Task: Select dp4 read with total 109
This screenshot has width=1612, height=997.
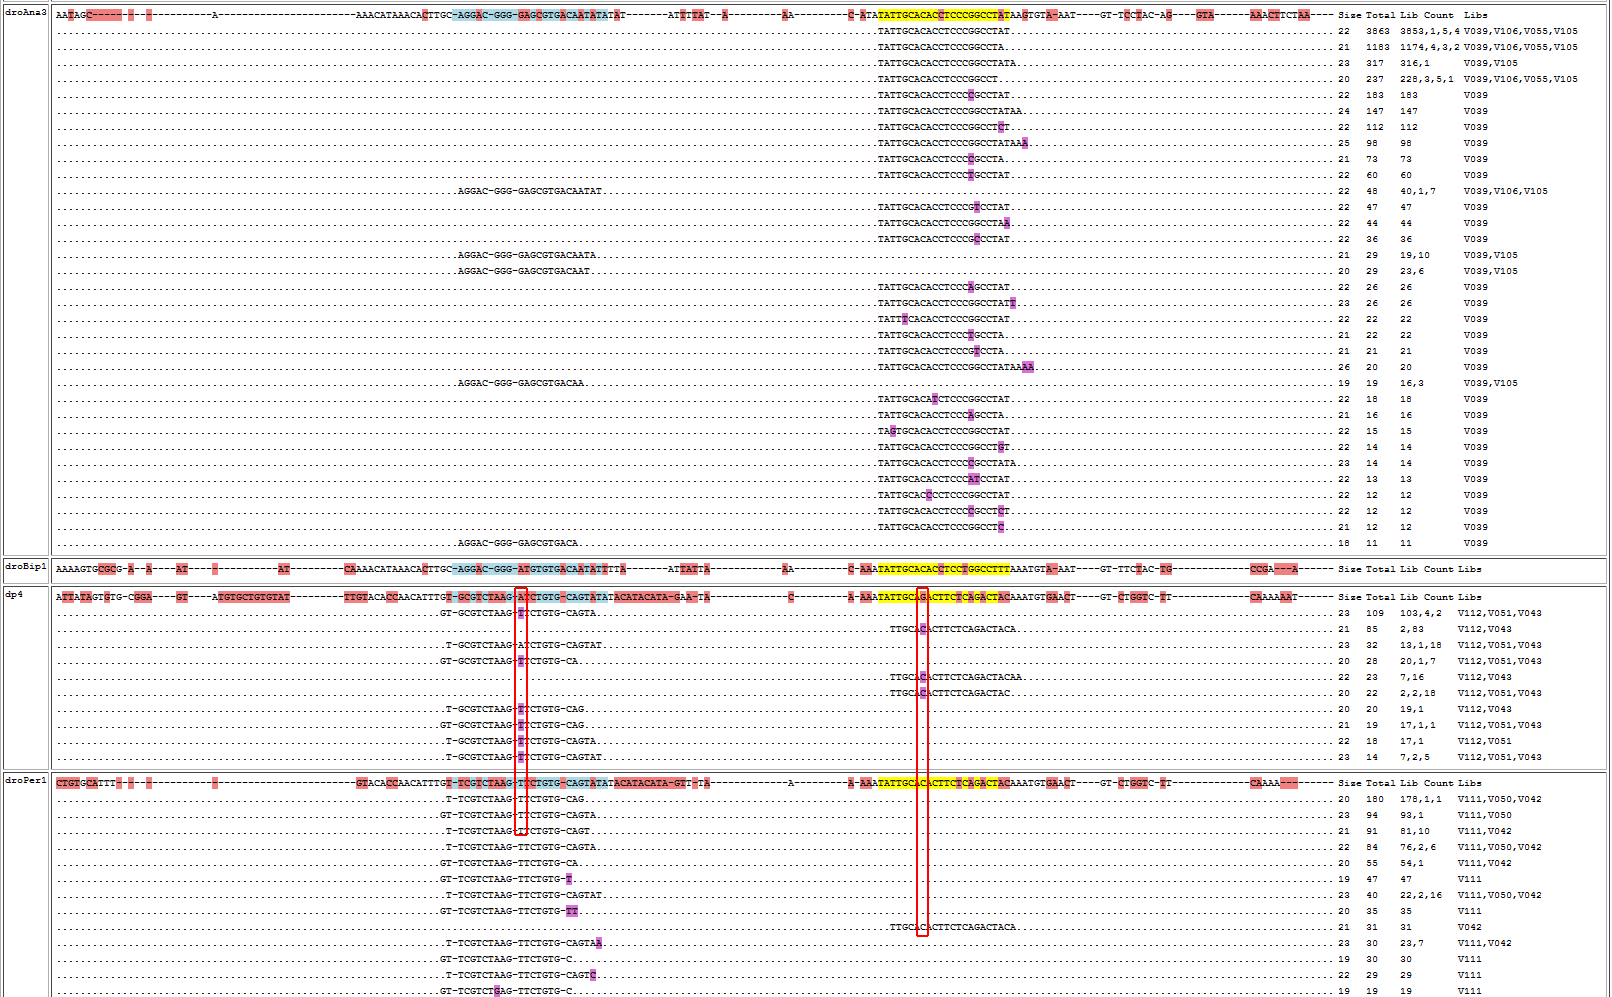Action: 518,613
